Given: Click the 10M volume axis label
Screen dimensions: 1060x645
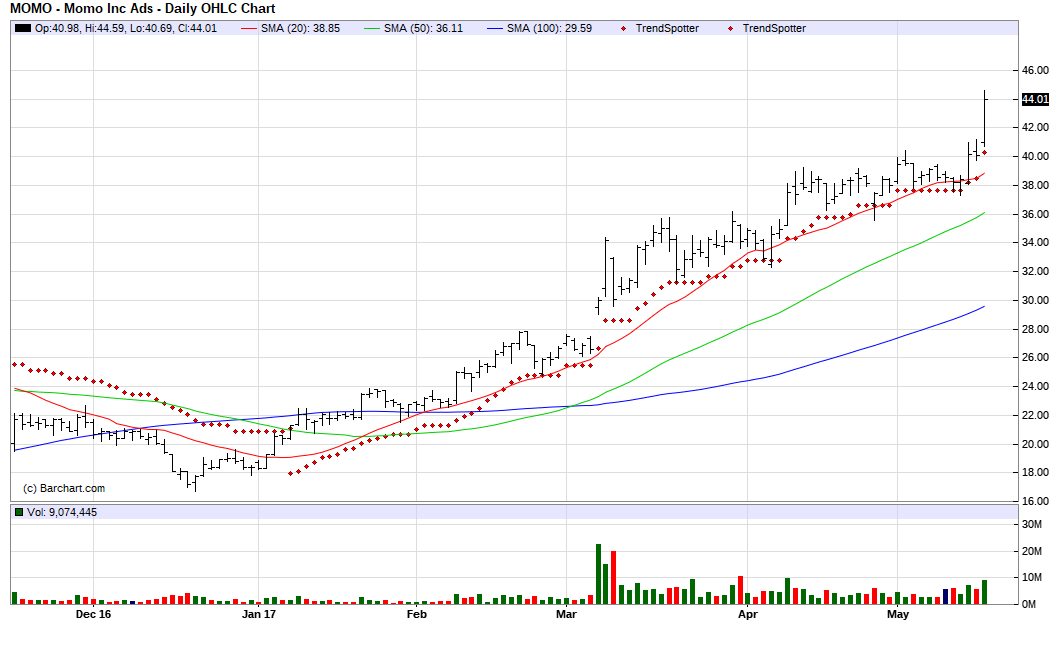Looking at the screenshot, I should (1032, 577).
